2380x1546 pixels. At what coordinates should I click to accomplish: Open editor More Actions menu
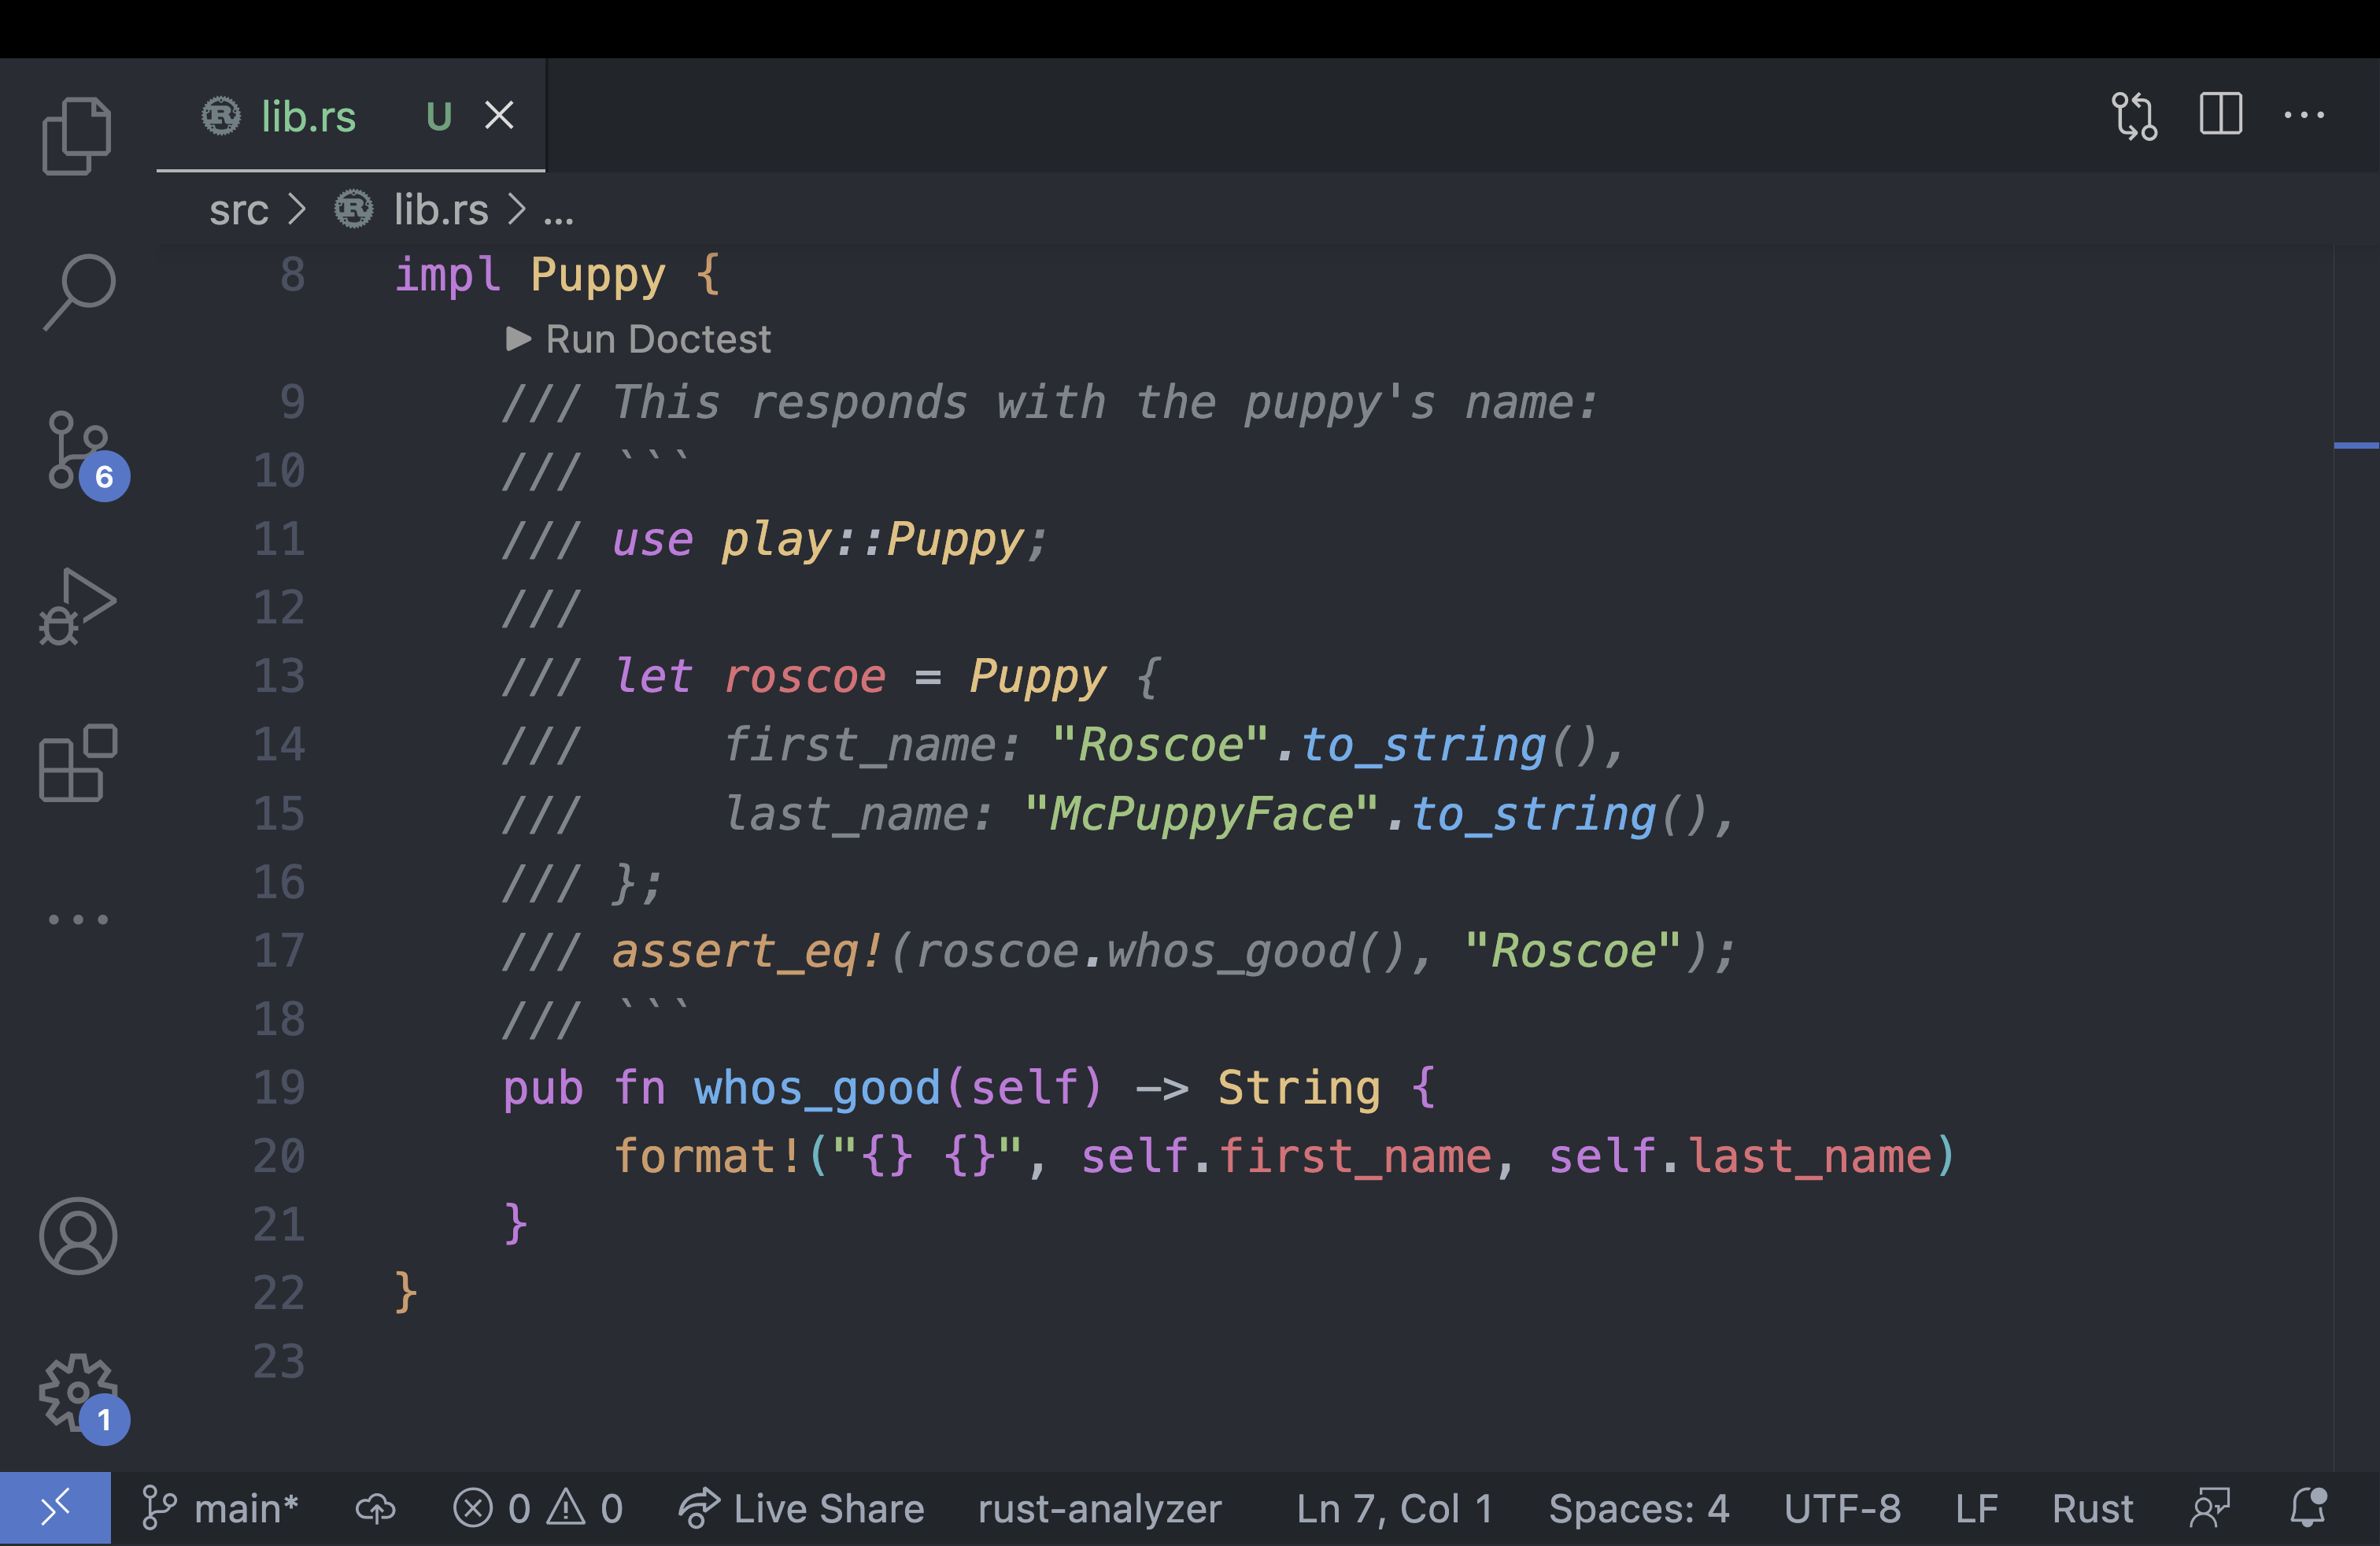[x=2304, y=115]
